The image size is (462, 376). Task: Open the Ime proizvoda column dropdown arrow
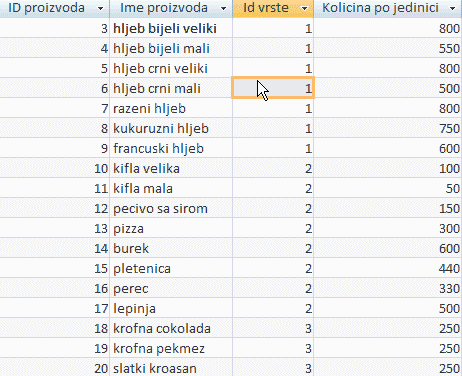(223, 8)
